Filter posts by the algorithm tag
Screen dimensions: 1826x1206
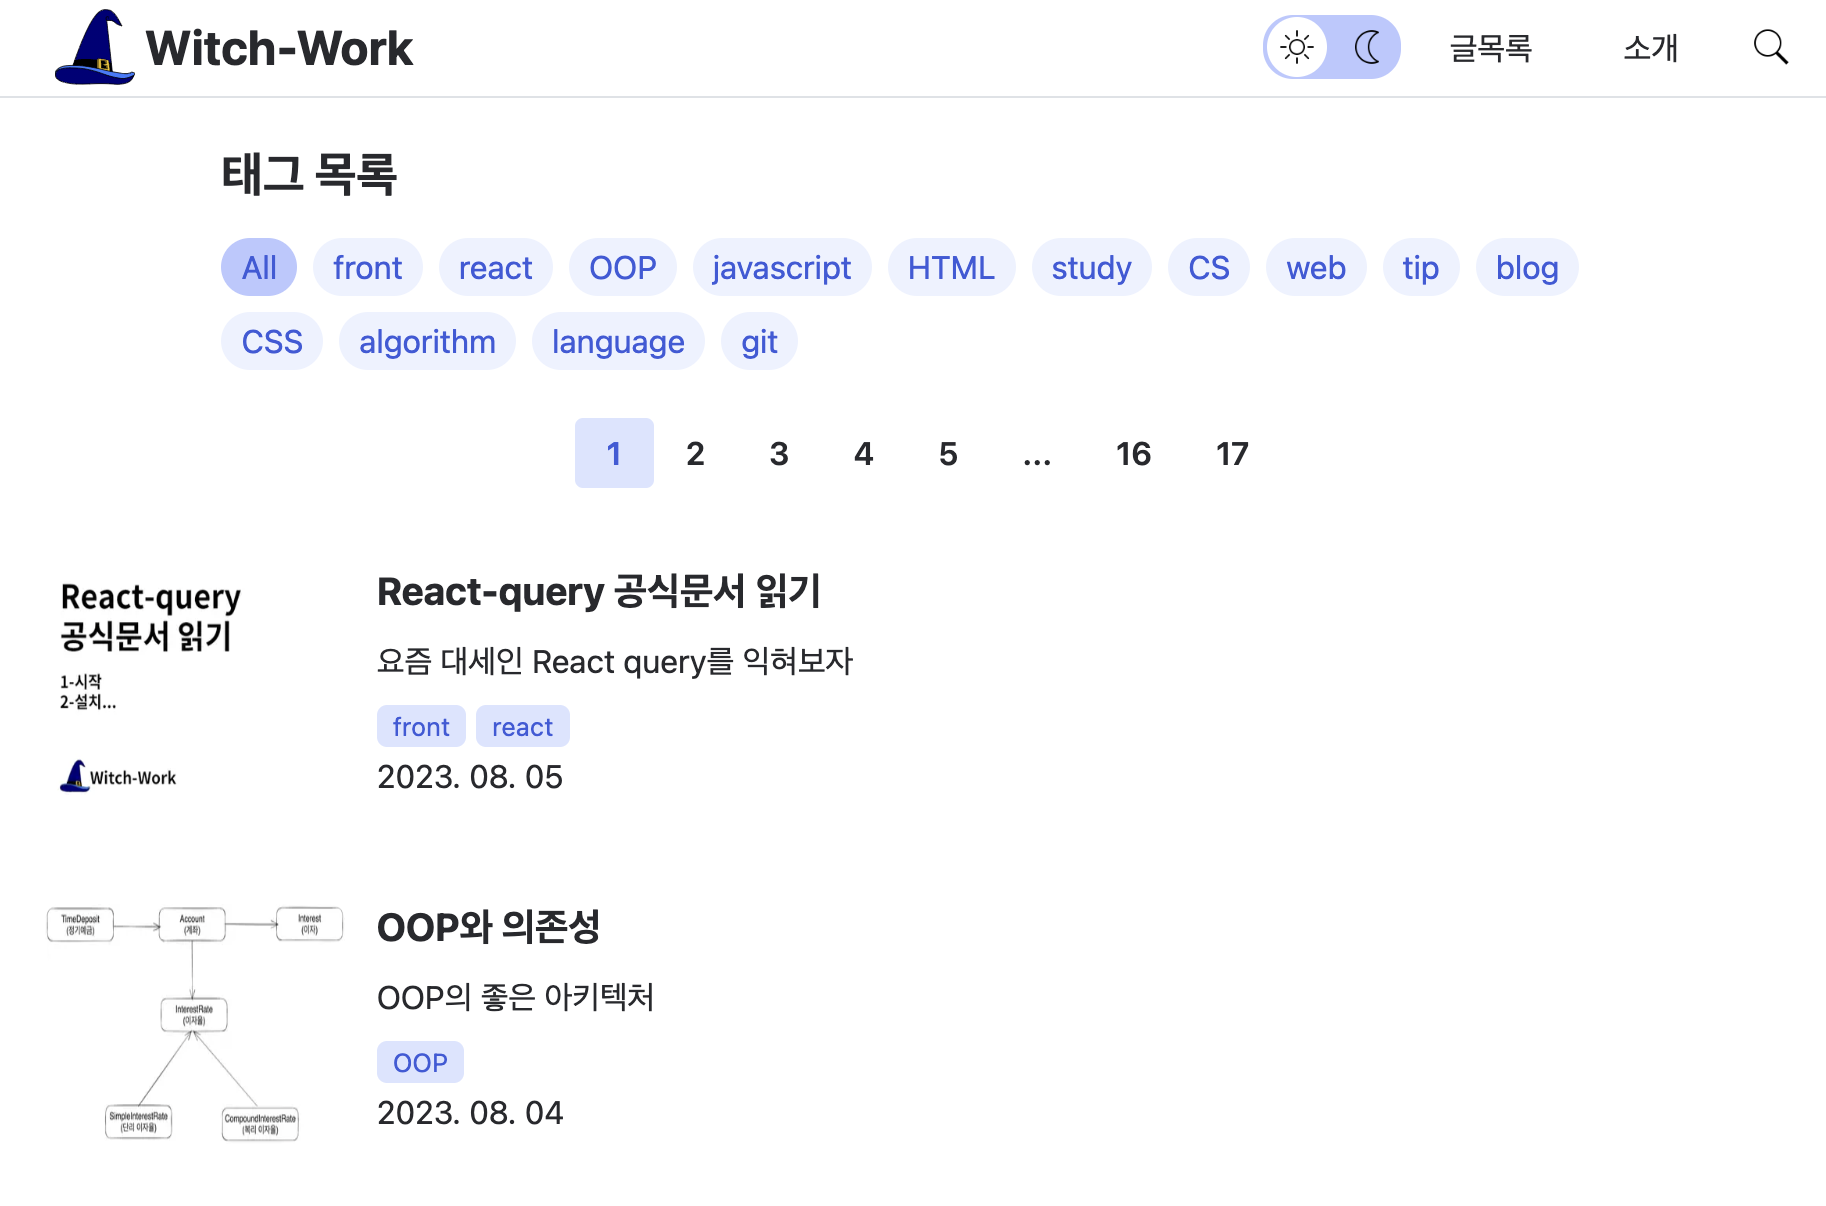coord(427,341)
